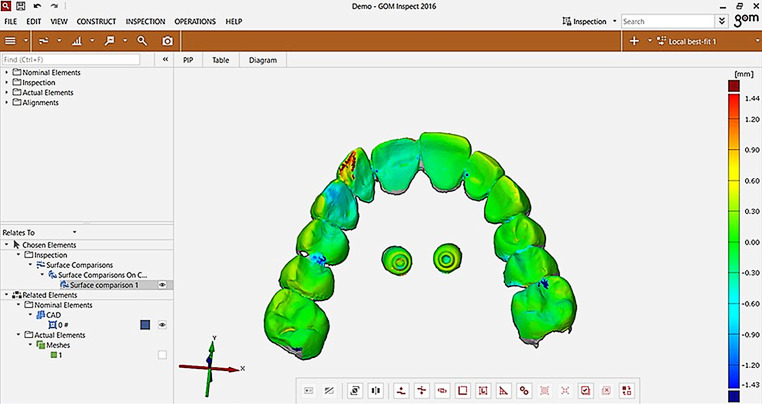Click the plus icon beside Local best-fit 1
Viewport: 762px width, 404px height.
tap(634, 41)
